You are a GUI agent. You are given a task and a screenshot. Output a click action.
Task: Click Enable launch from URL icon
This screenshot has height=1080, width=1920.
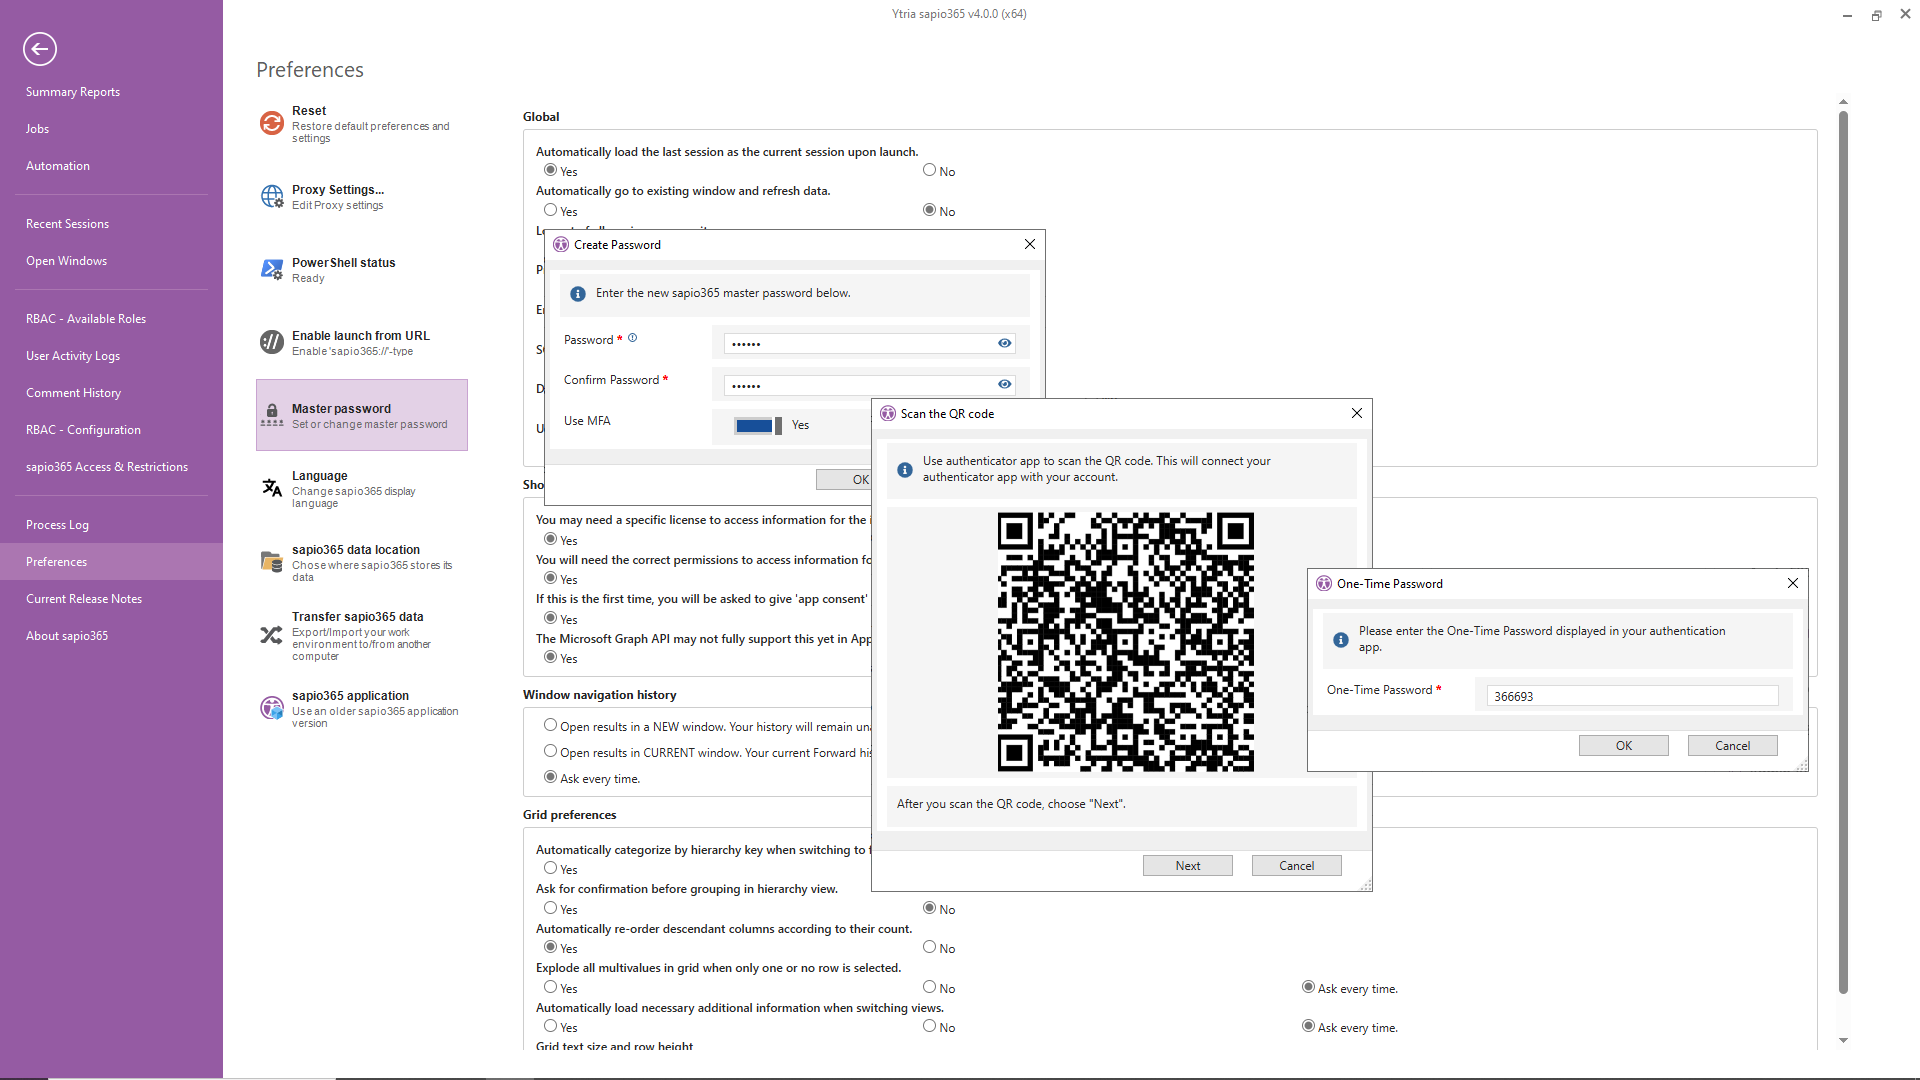271,342
